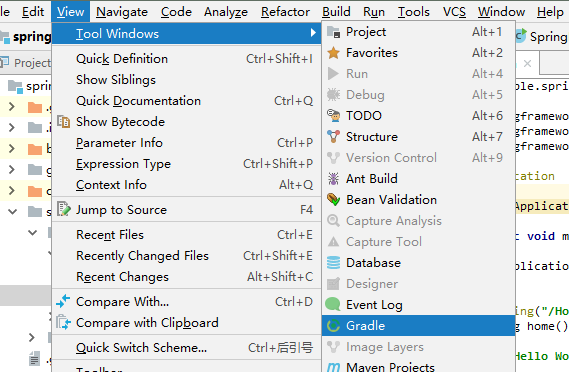
Task: Click the Bean Validation icon
Action: pos(333,200)
